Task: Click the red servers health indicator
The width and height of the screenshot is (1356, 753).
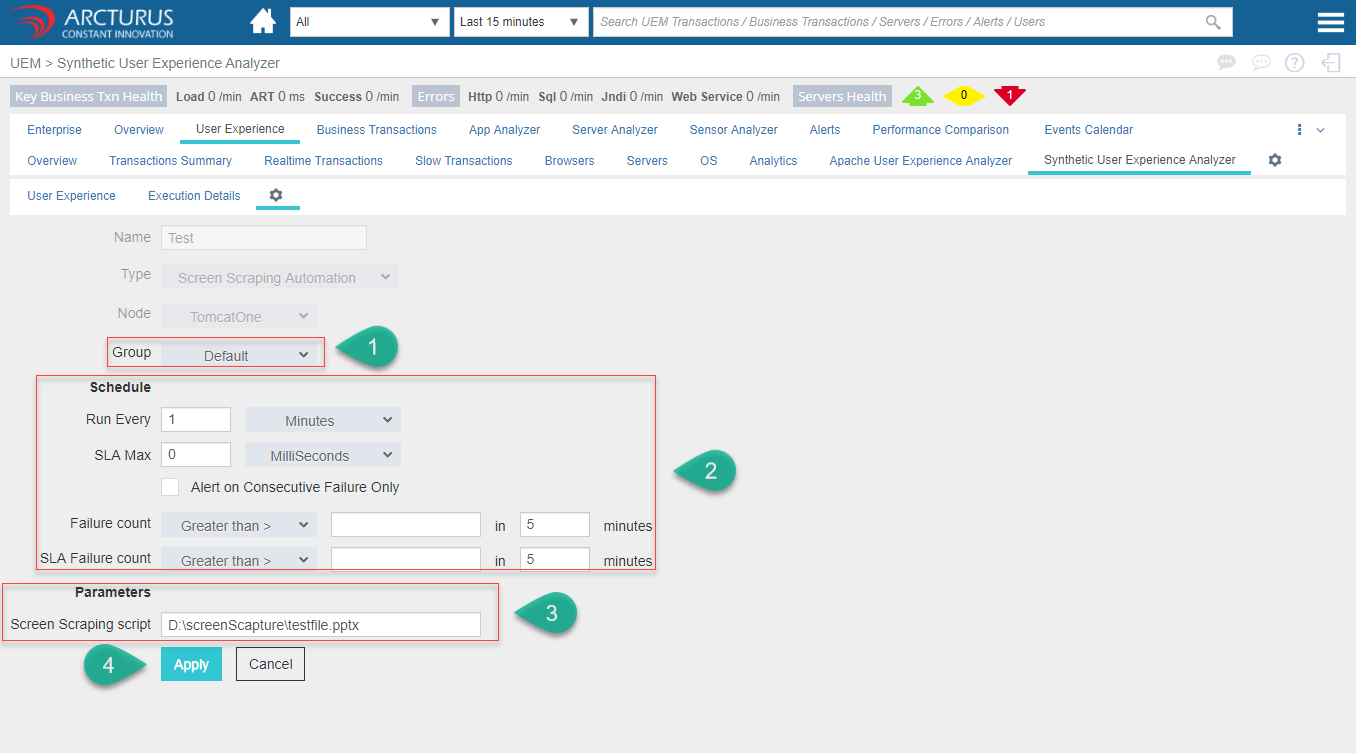Action: point(1009,96)
